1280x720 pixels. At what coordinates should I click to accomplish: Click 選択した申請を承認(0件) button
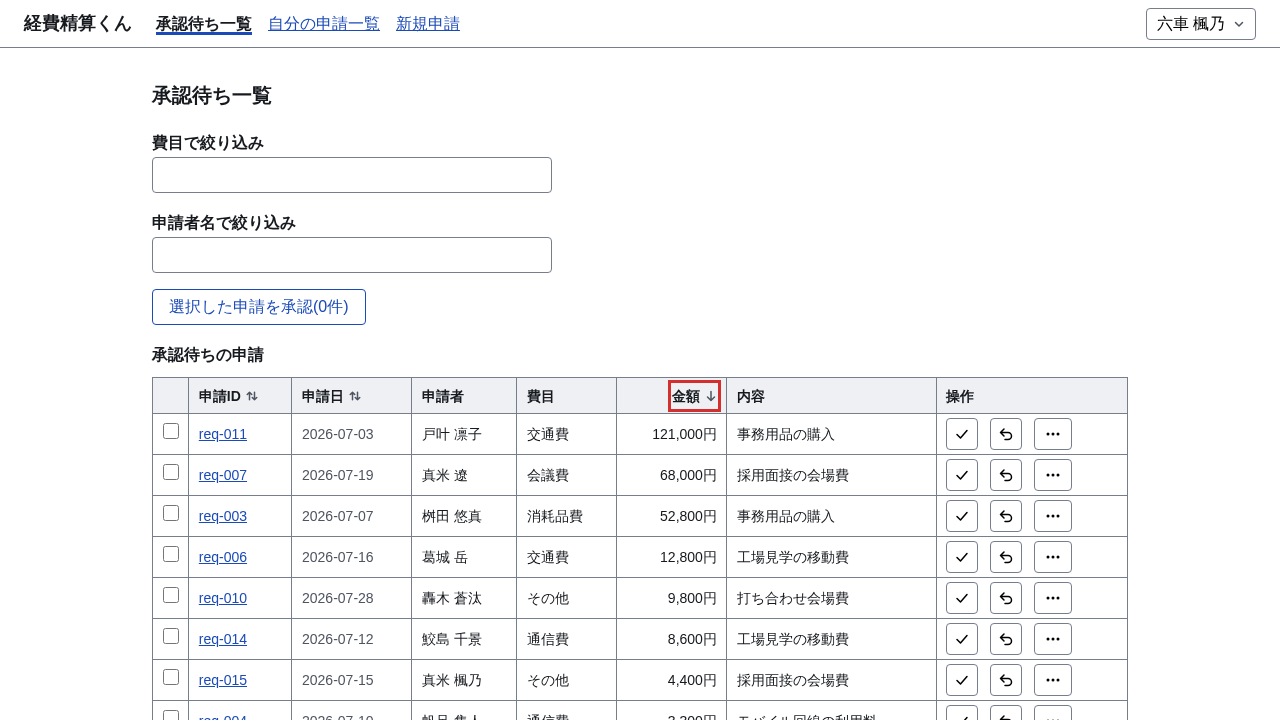(x=259, y=307)
